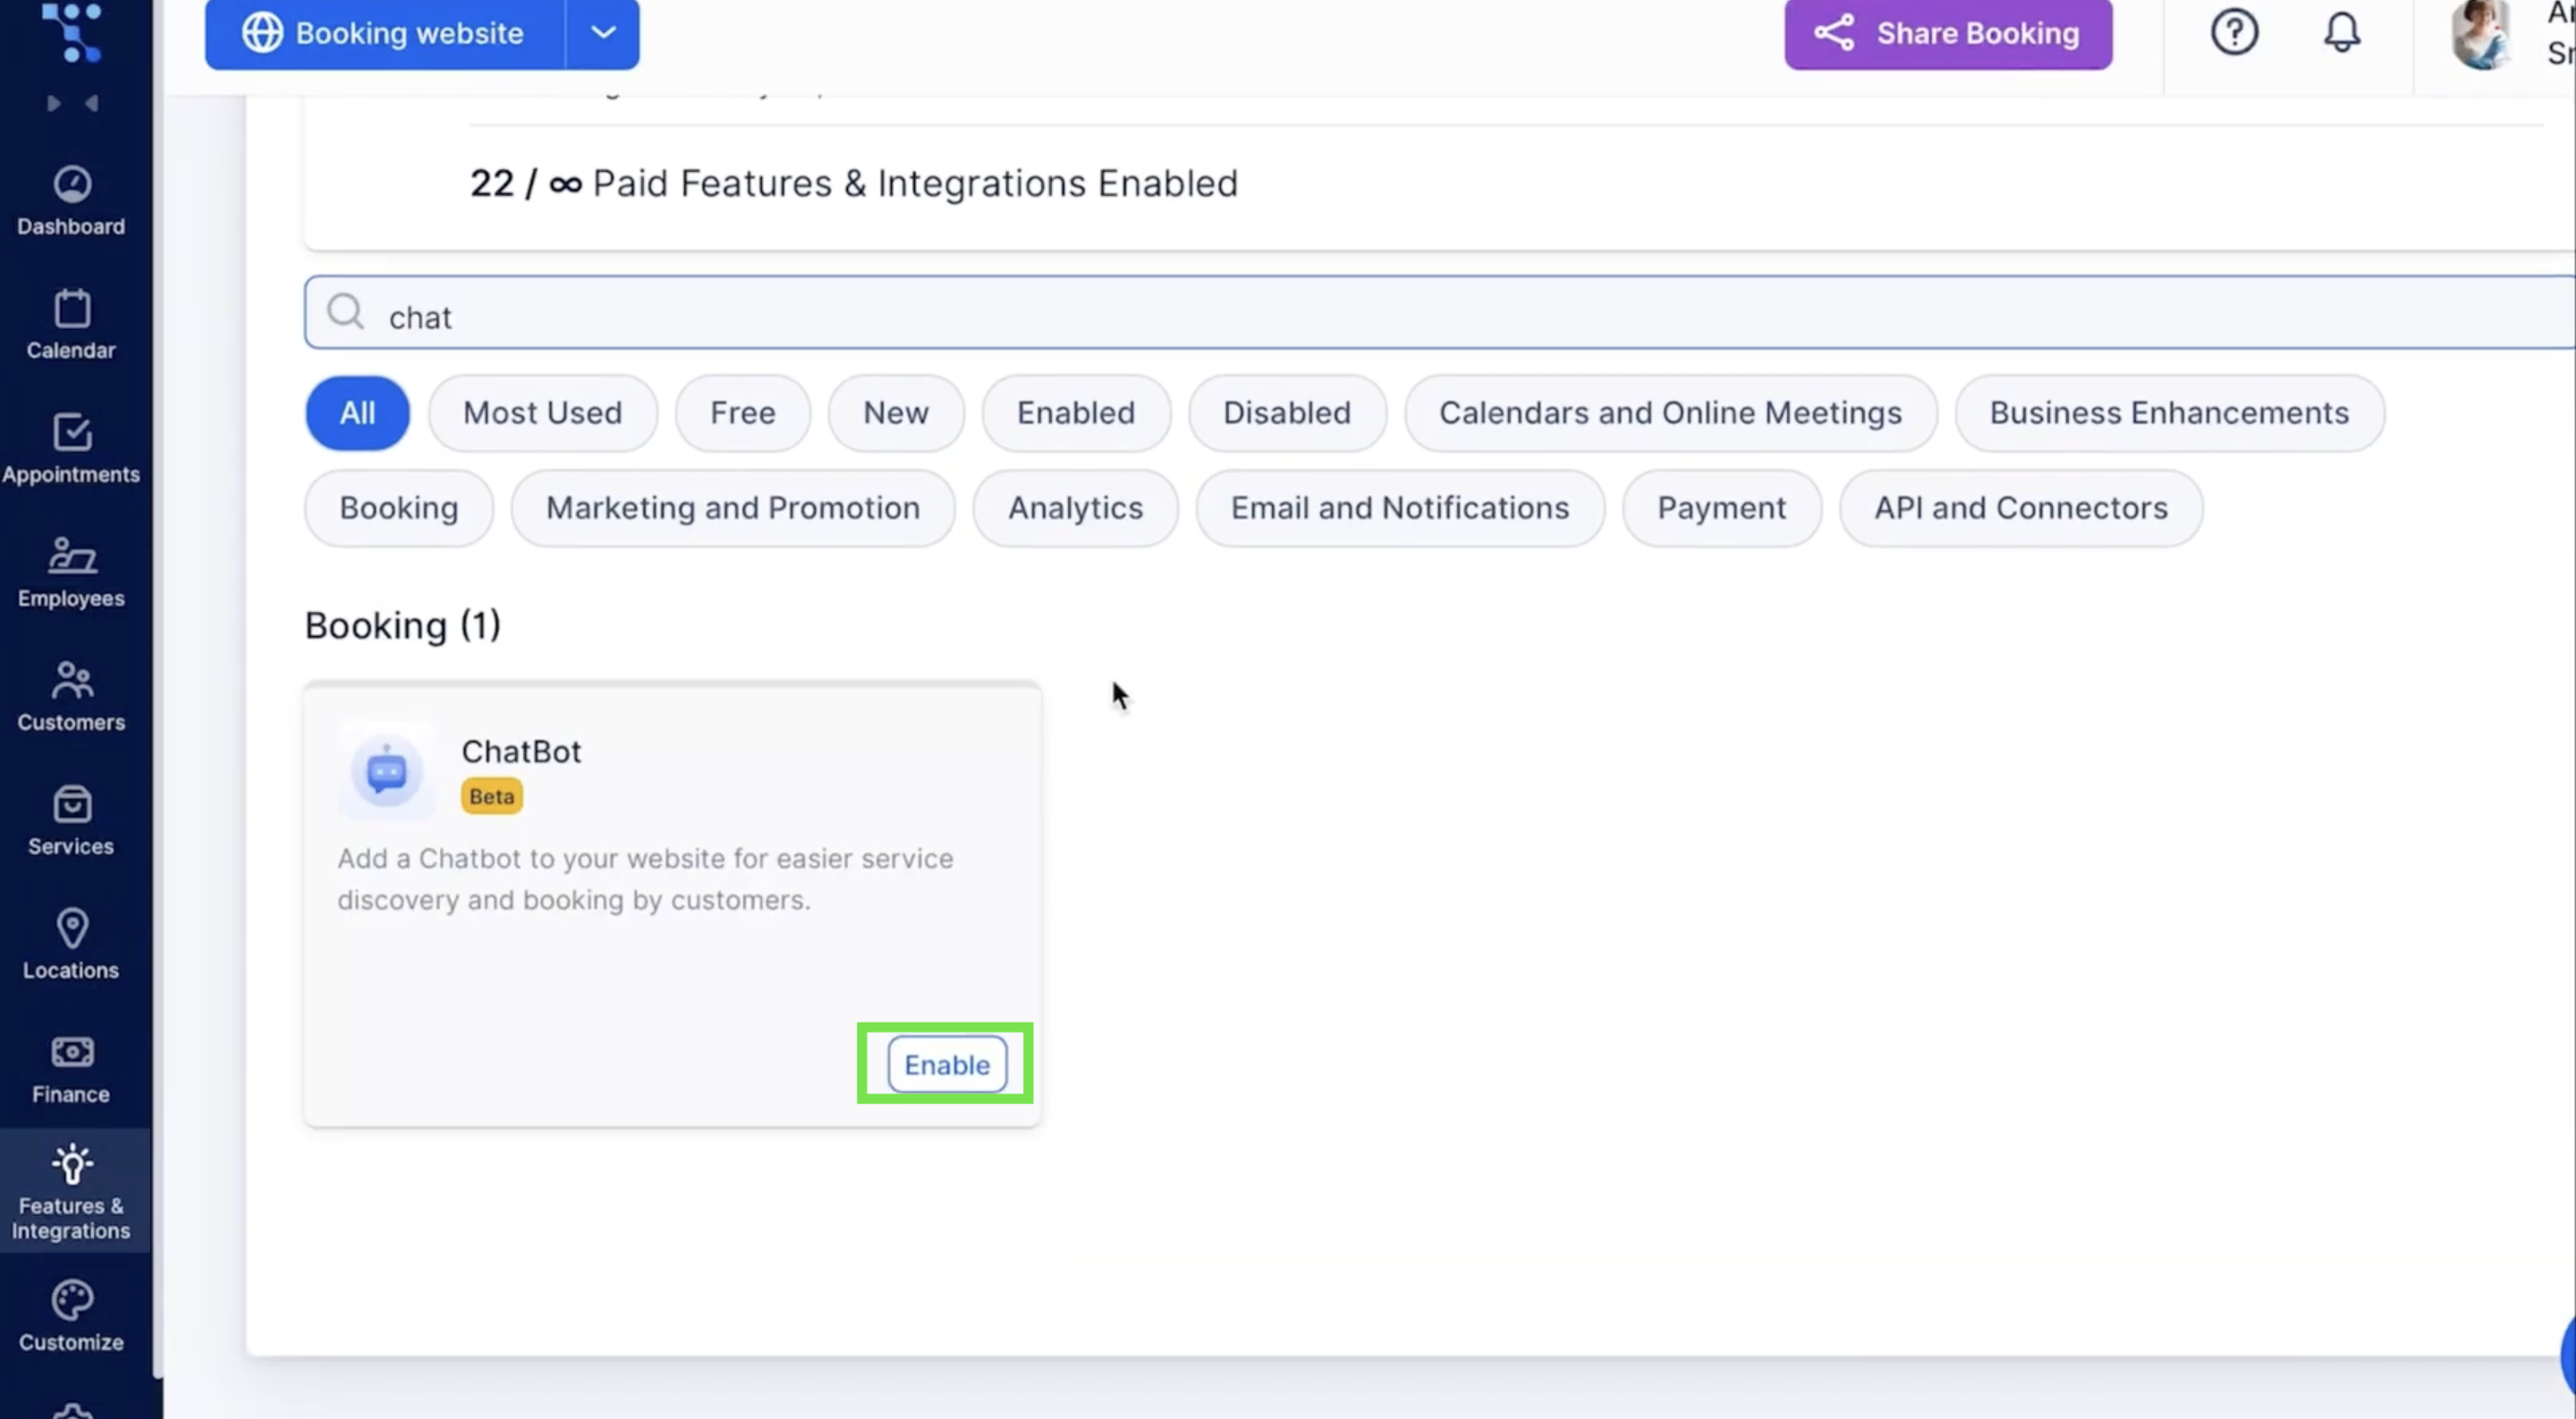Image resolution: width=2576 pixels, height=1419 pixels.
Task: Expand the Booking website dropdown
Action: (605, 33)
